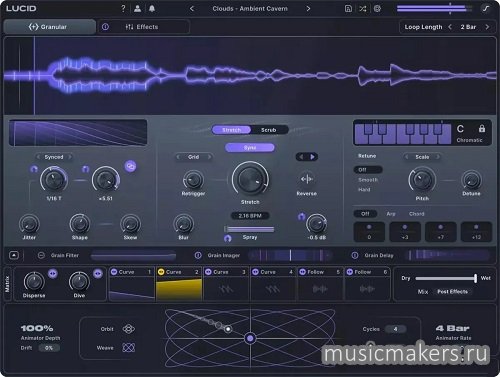Image resolution: width=500 pixels, height=377 pixels.
Task: Set playback direction to forward arrow
Action: click(x=312, y=157)
